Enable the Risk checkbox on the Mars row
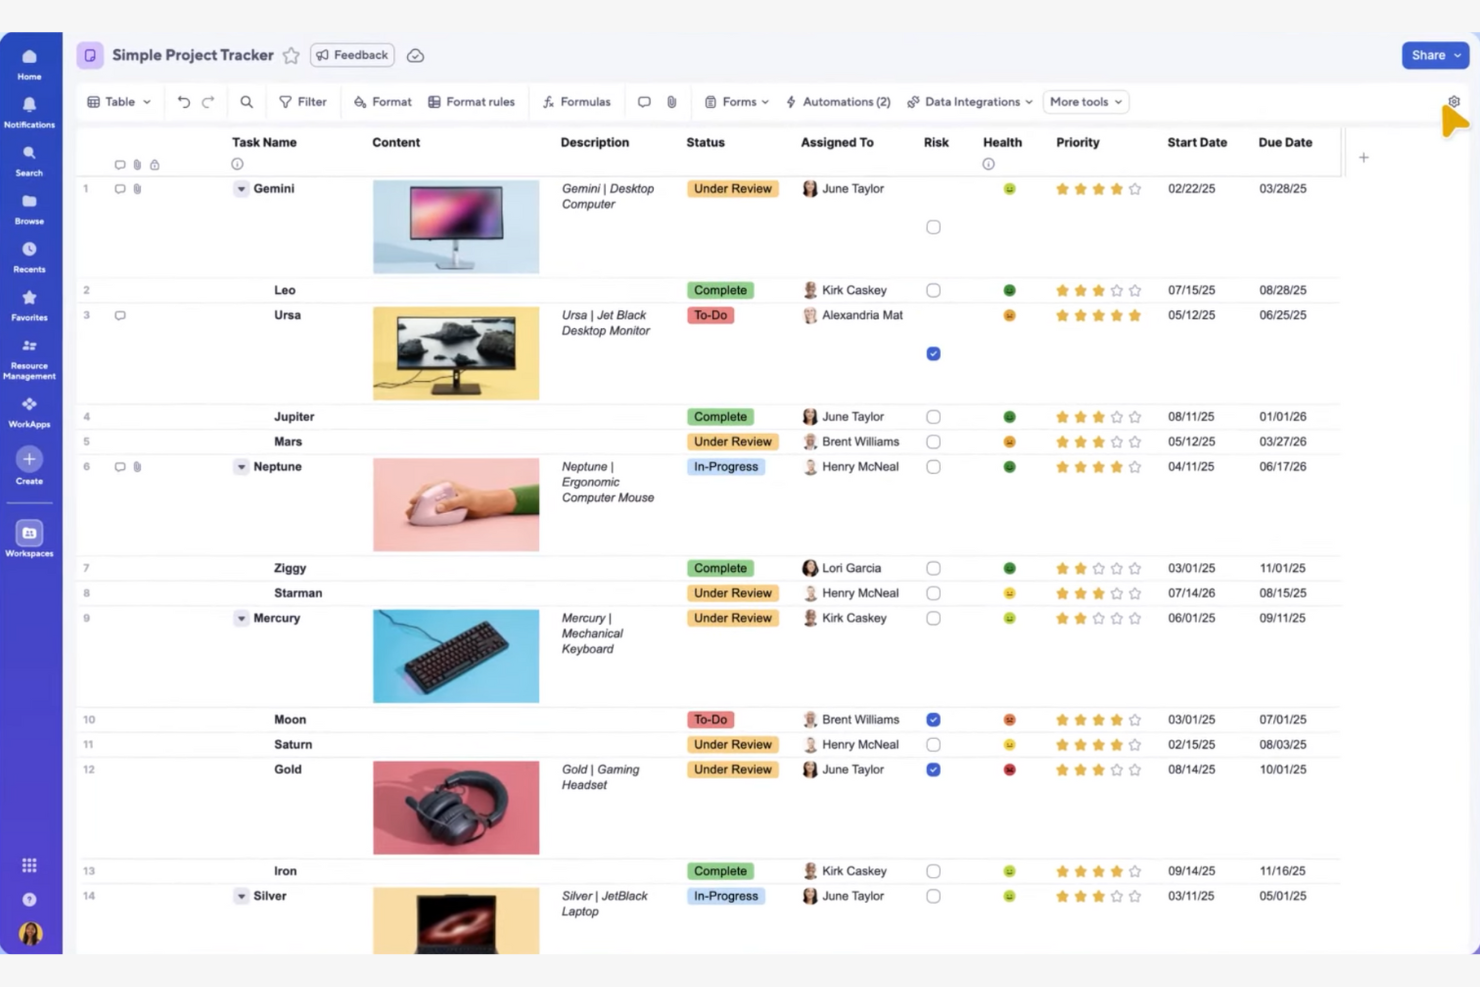Image resolution: width=1480 pixels, height=987 pixels. coord(933,441)
